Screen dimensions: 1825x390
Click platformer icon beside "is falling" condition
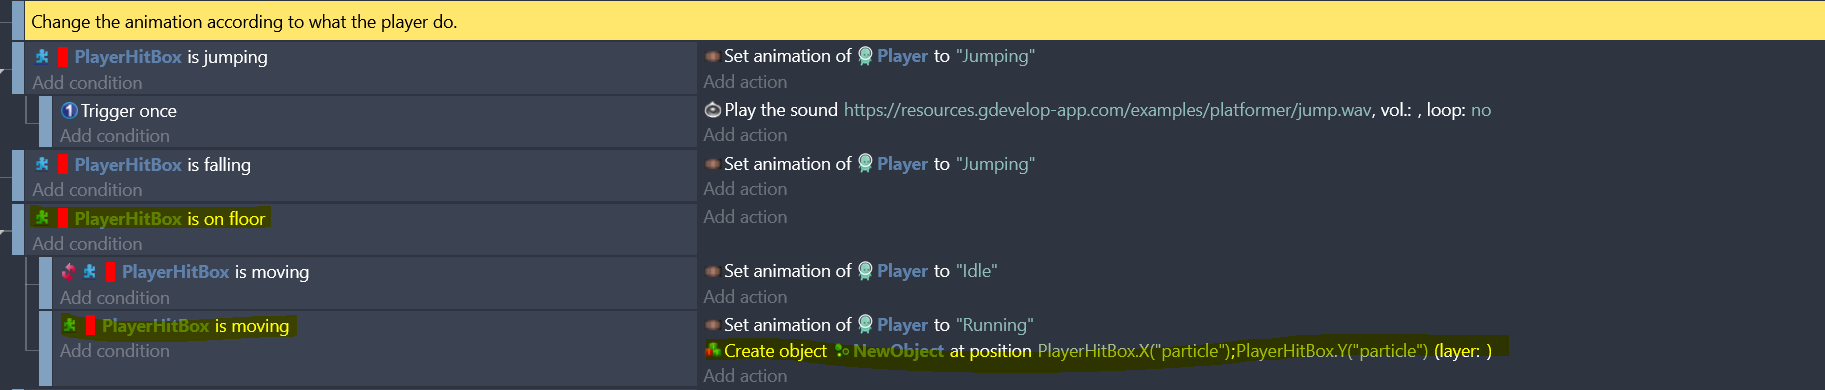pos(42,165)
